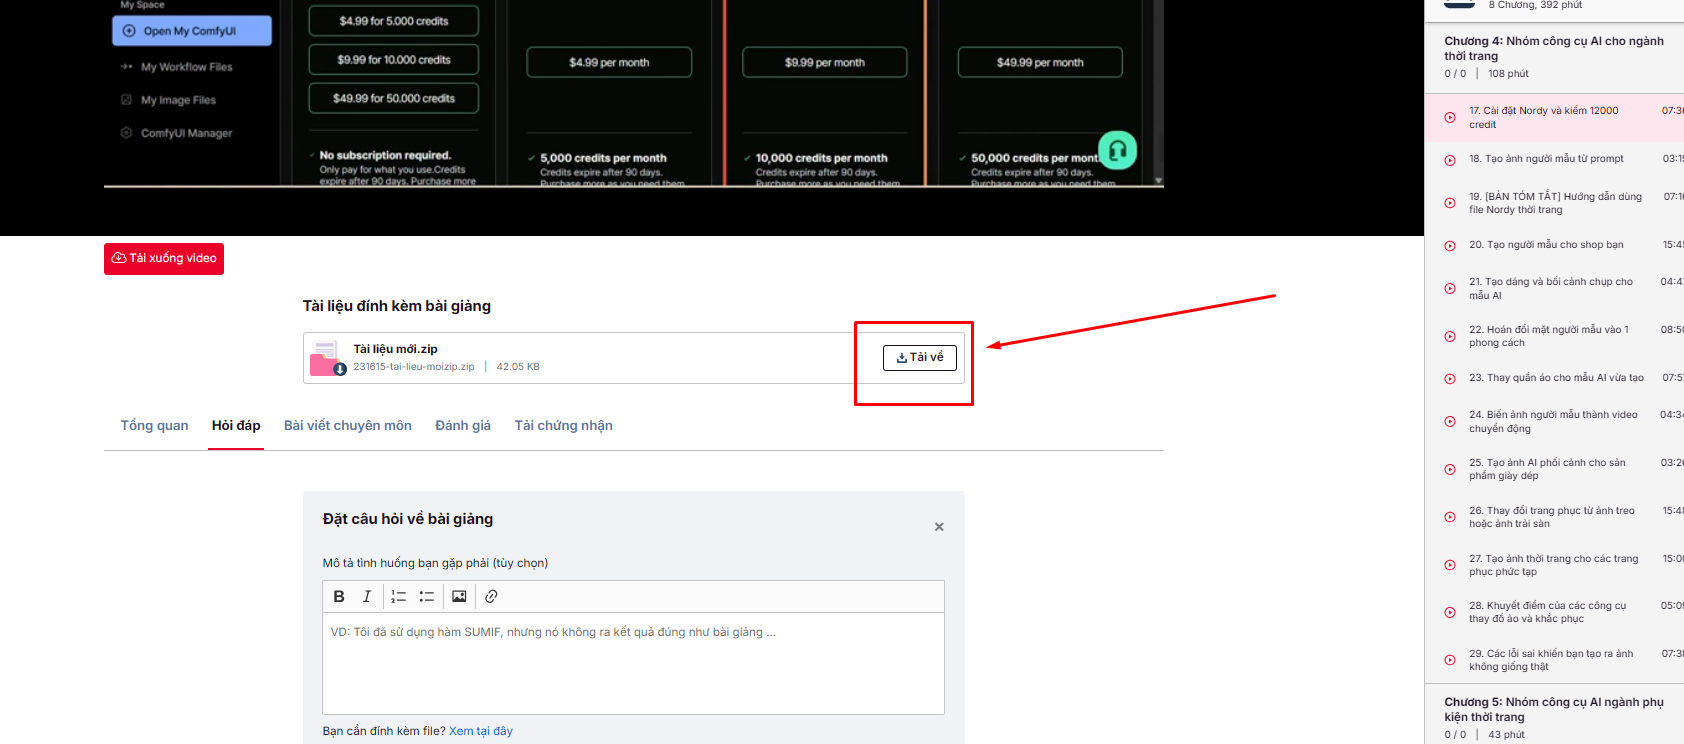Click the Tải xuống video button
Image resolution: width=1684 pixels, height=744 pixels.
164,258
